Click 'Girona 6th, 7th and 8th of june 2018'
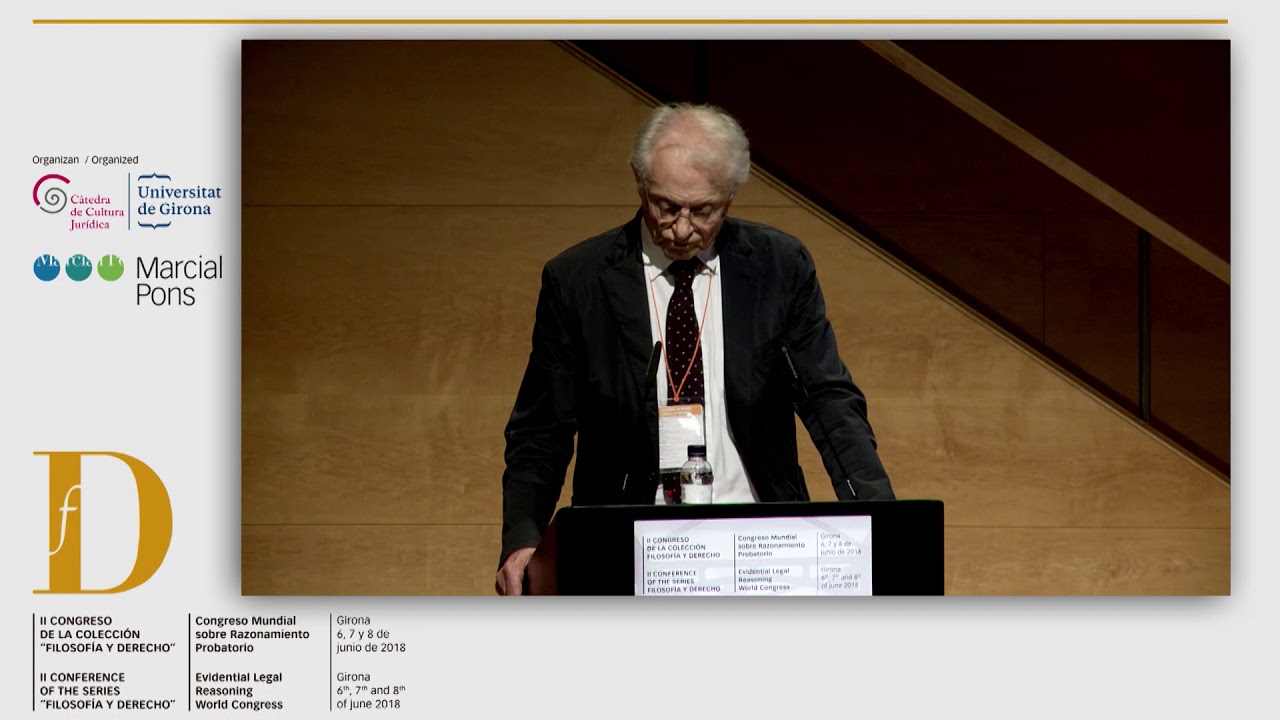 371,691
